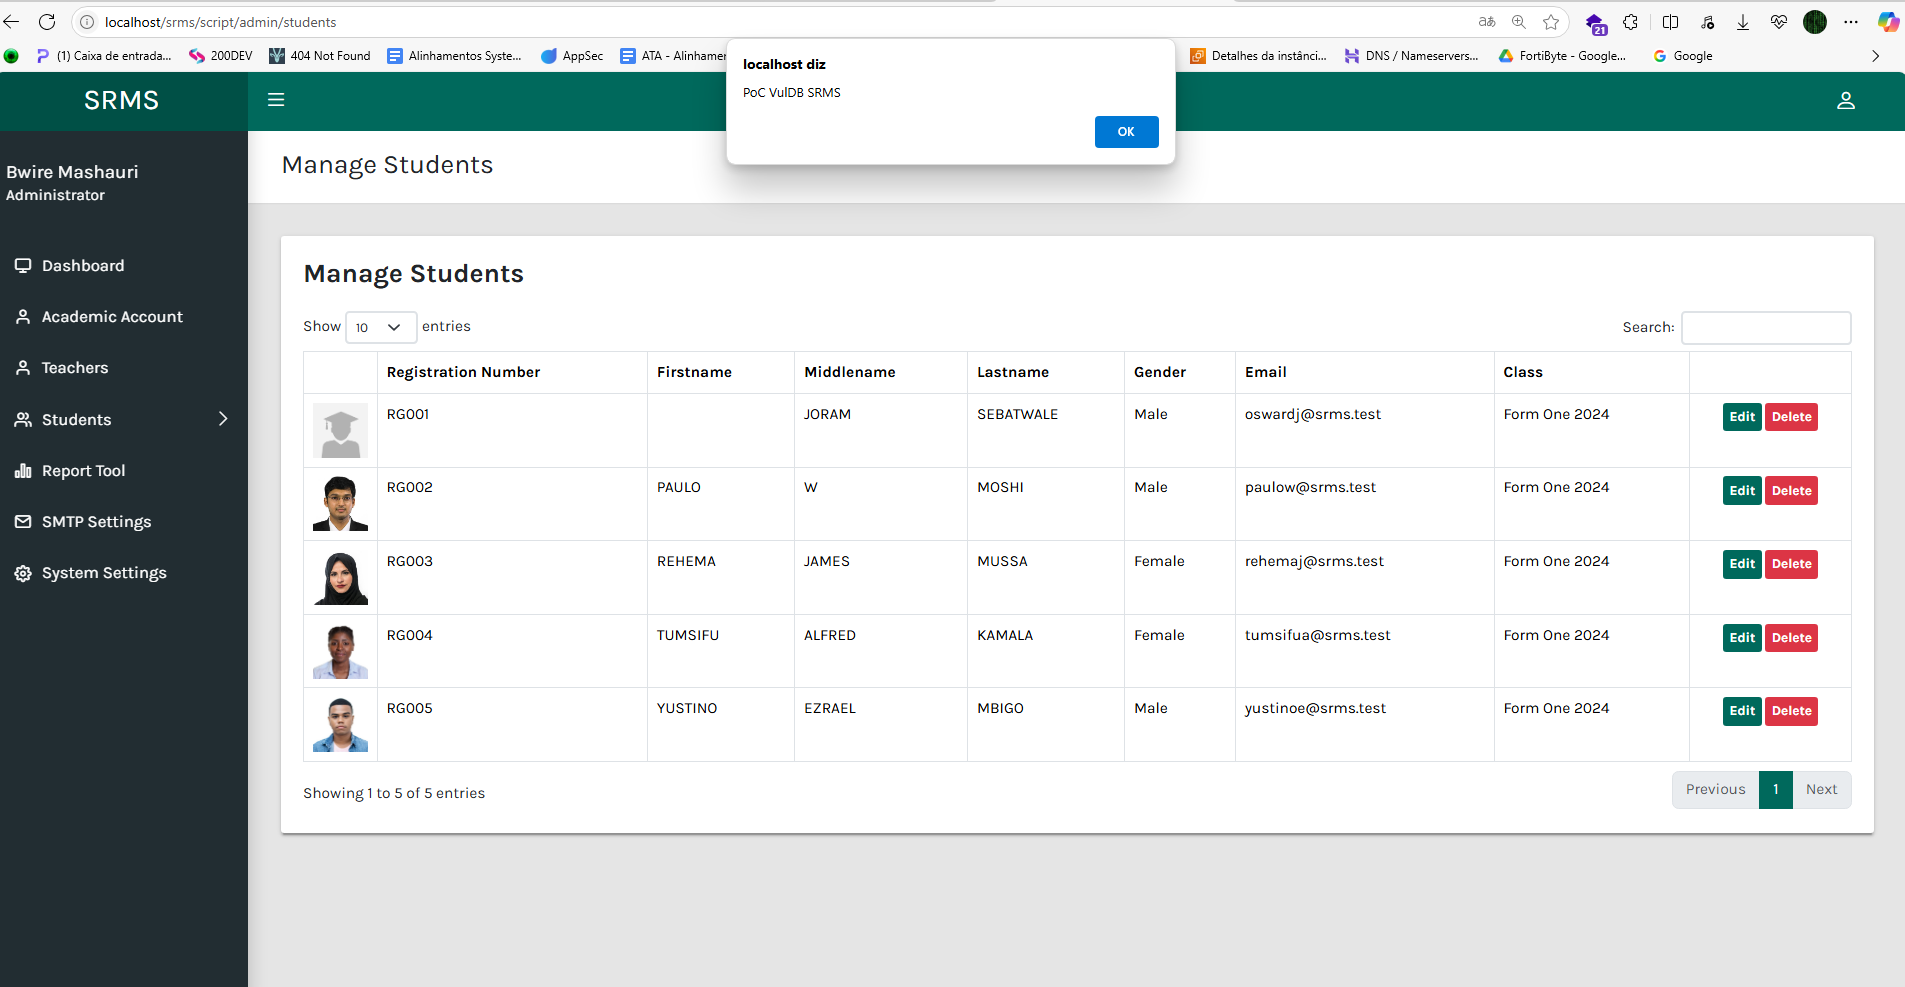Go to Next page of entries
This screenshot has height=987, width=1905.
coord(1821,790)
